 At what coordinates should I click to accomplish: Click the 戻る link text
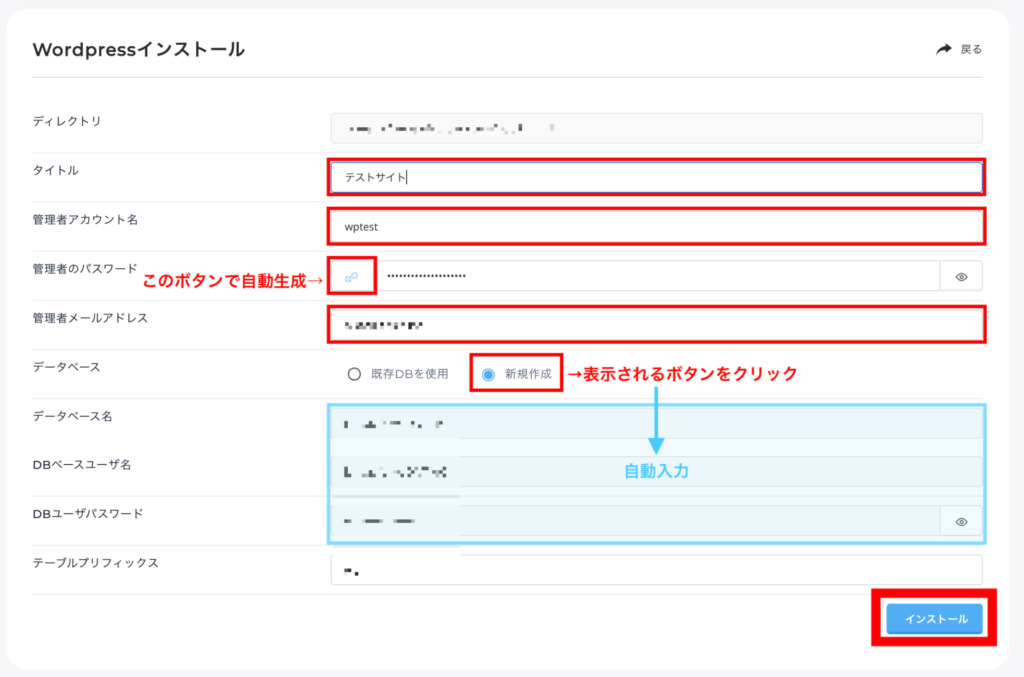[x=971, y=50]
